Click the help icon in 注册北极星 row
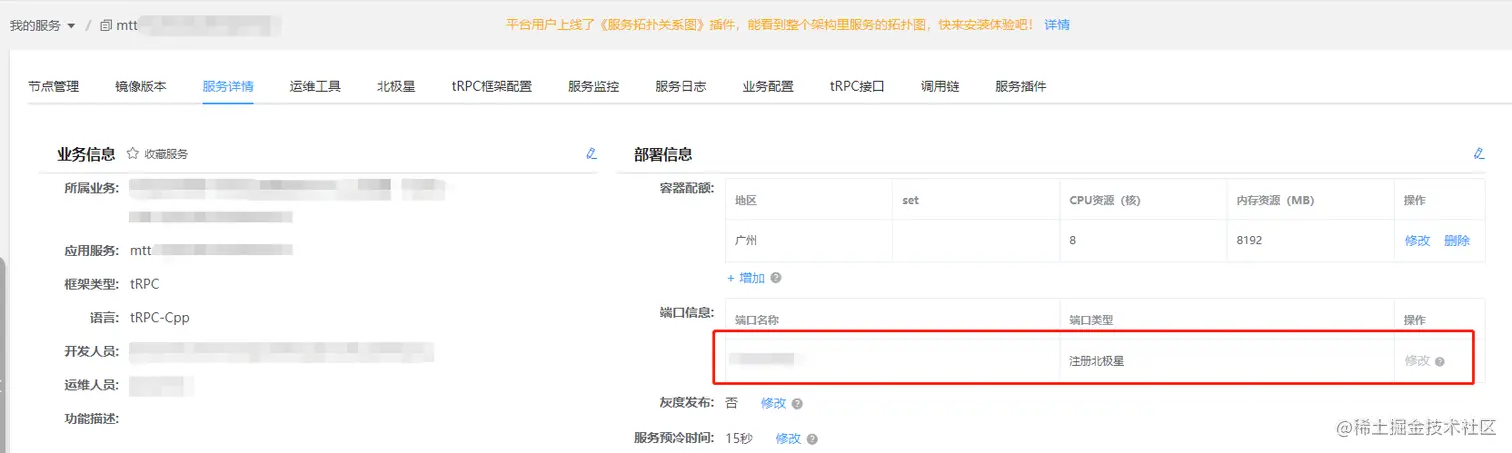The height and width of the screenshot is (453, 1512). pyautogui.click(x=1440, y=362)
